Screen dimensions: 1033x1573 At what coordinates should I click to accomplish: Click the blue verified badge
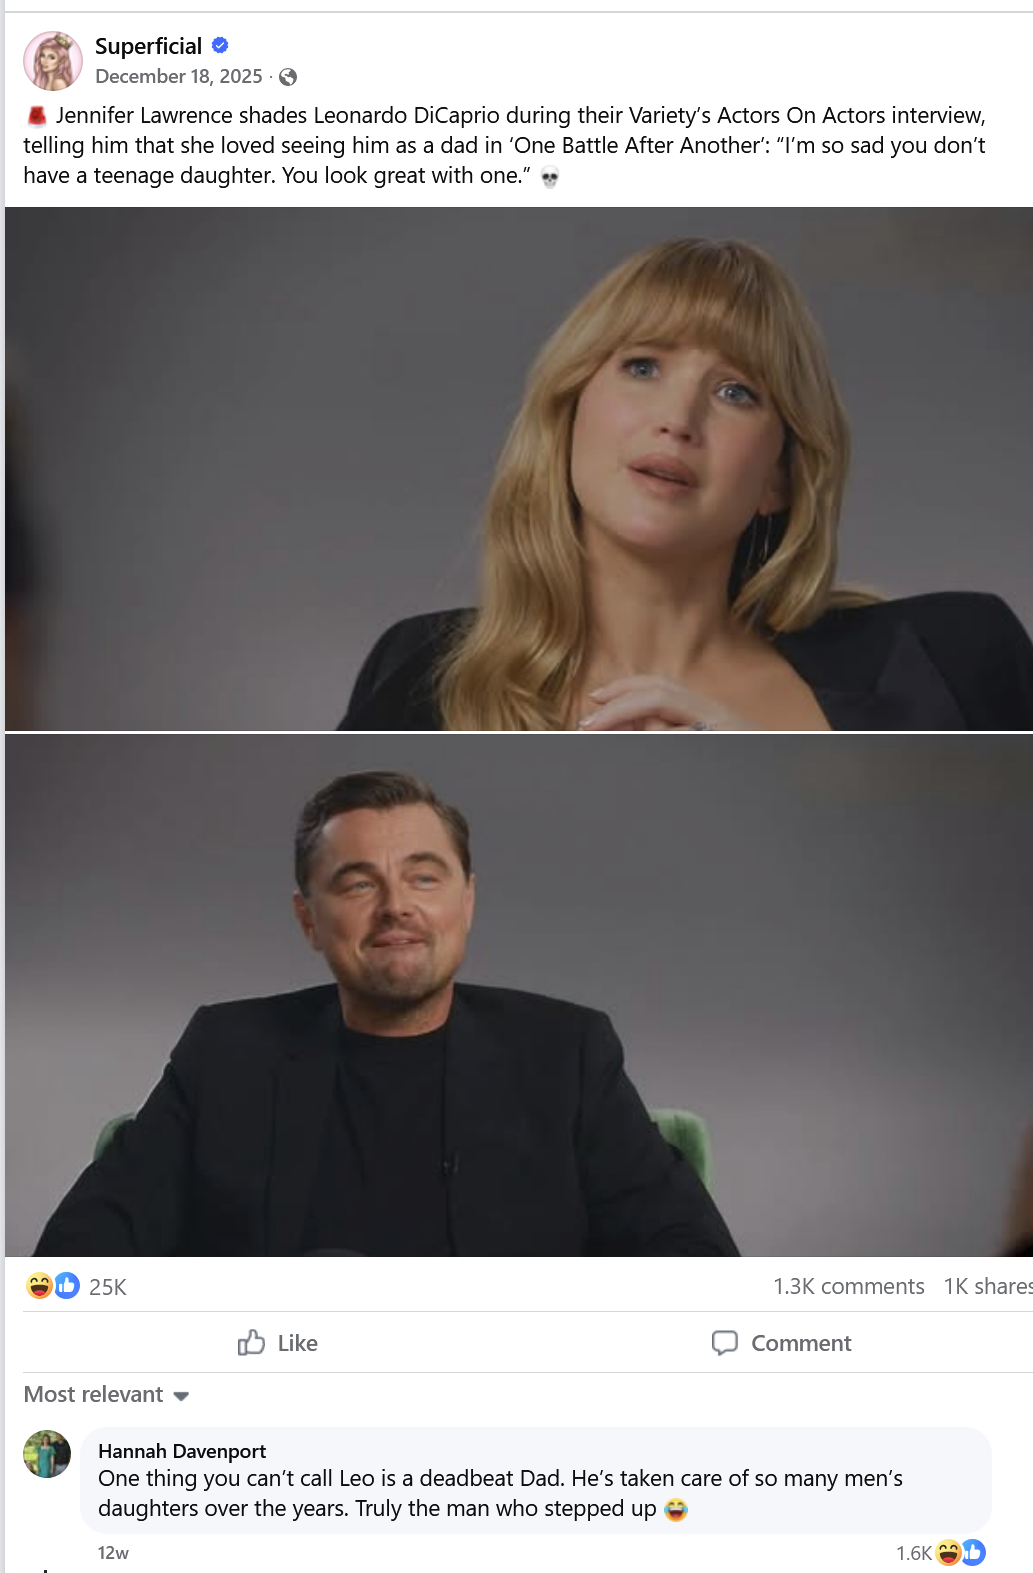(x=221, y=45)
